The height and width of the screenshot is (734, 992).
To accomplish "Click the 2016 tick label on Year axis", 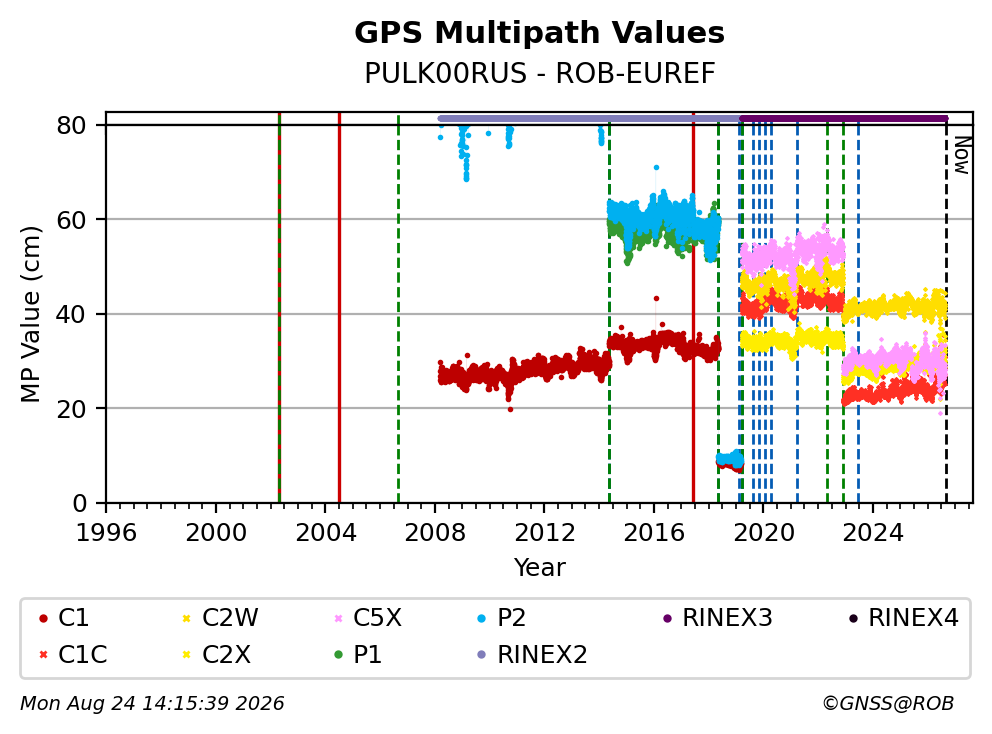I will 654,533.
